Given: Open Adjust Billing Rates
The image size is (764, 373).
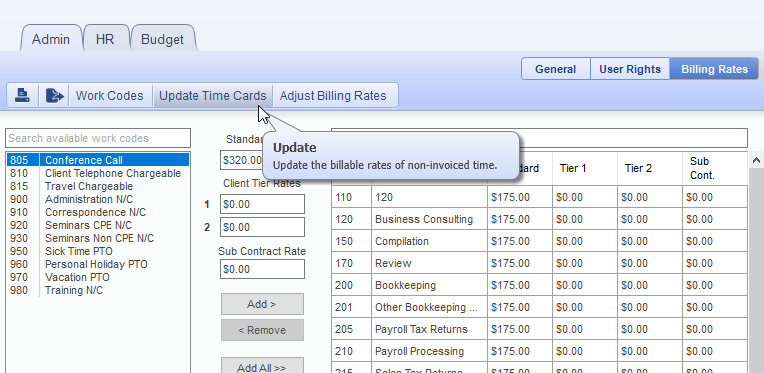Looking at the screenshot, I should (x=333, y=95).
